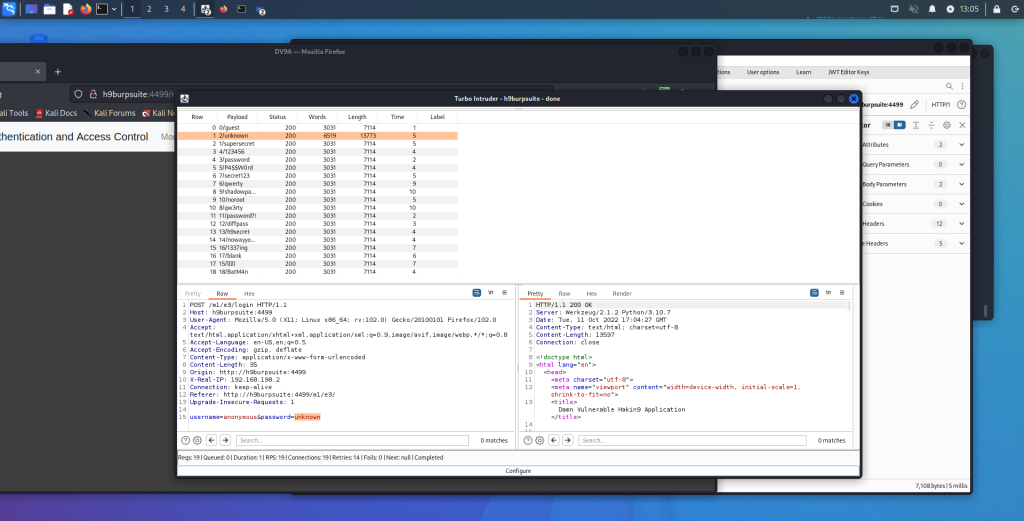Toggle newline display in response pane
Viewport: 1024px width, 521px height.
click(x=828, y=293)
